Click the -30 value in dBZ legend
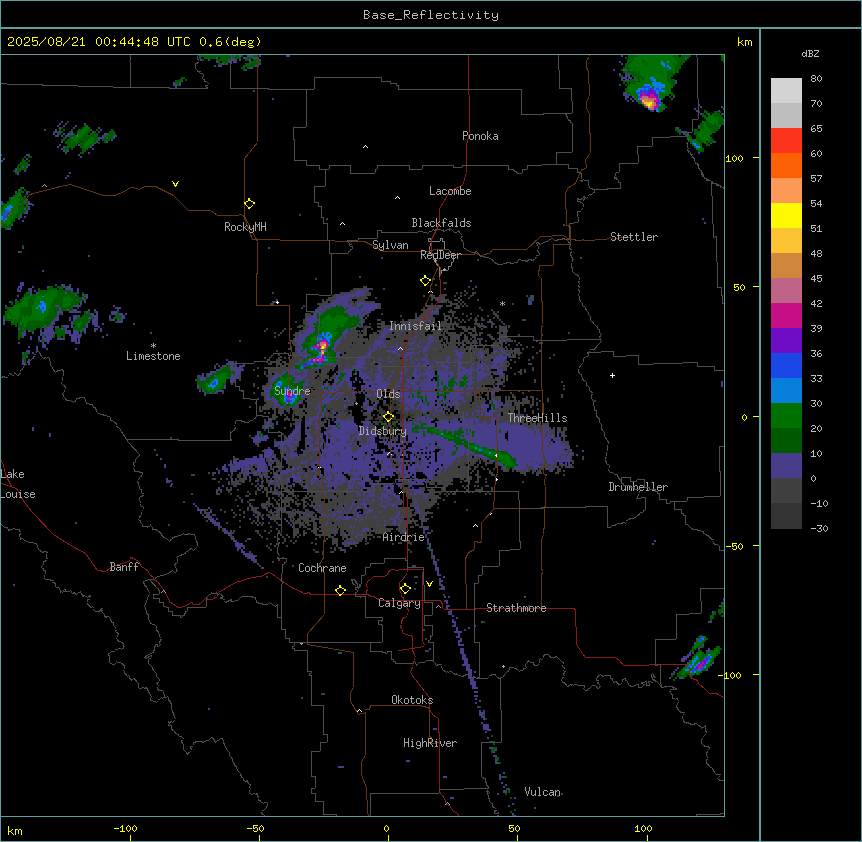 pos(819,529)
